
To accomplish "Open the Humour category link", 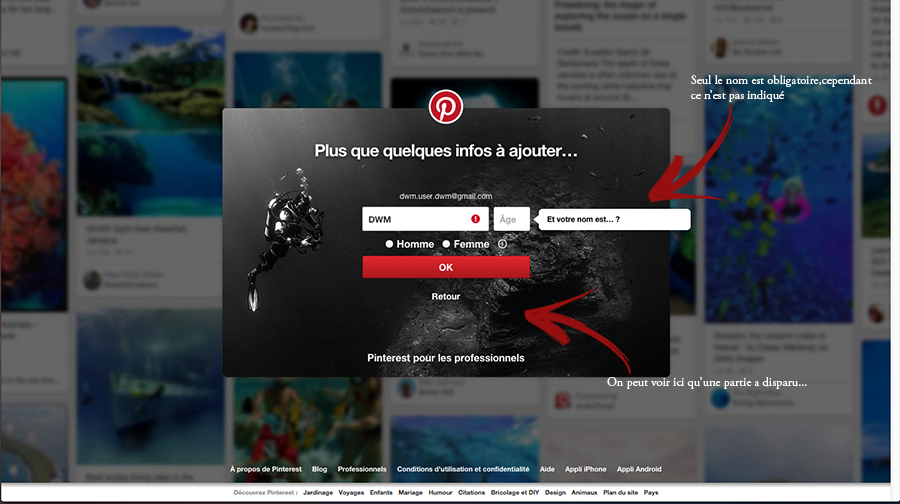I will click(440, 493).
